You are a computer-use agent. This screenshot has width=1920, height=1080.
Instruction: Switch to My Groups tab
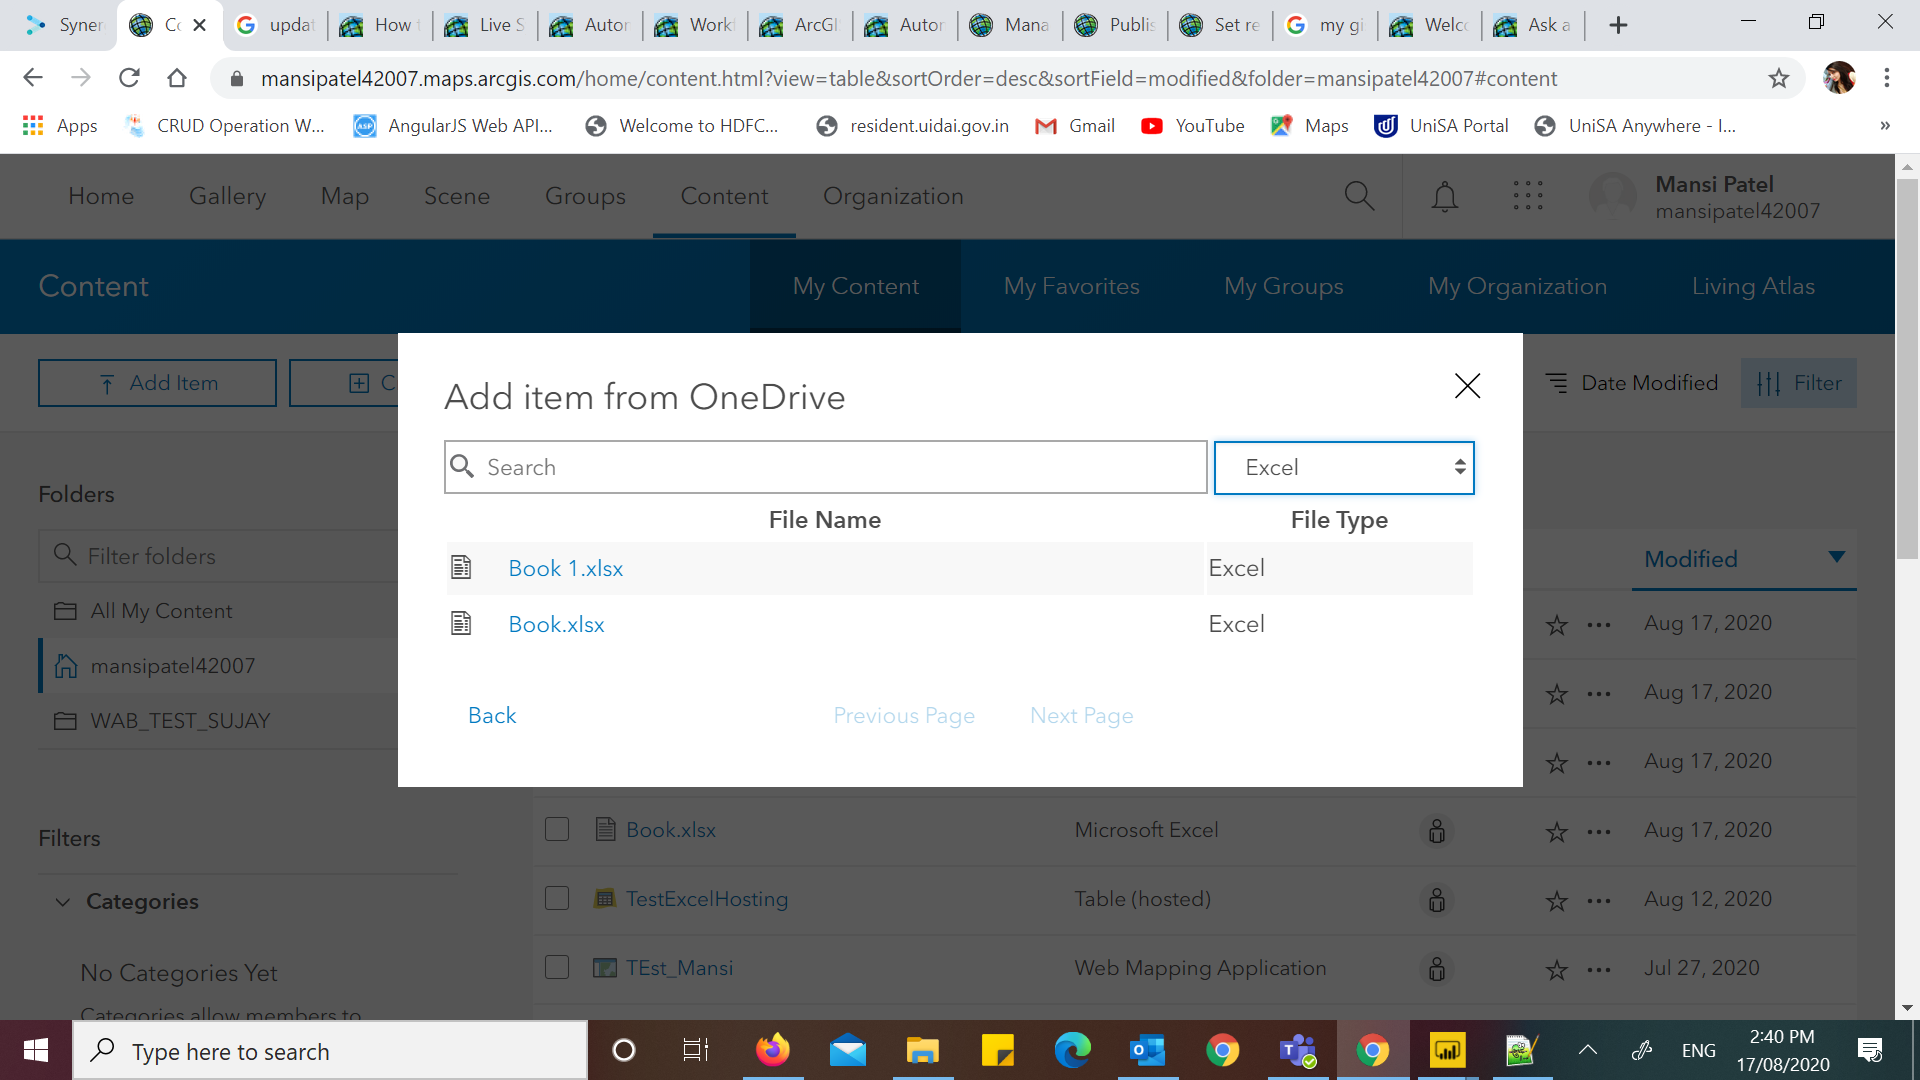pos(1284,286)
